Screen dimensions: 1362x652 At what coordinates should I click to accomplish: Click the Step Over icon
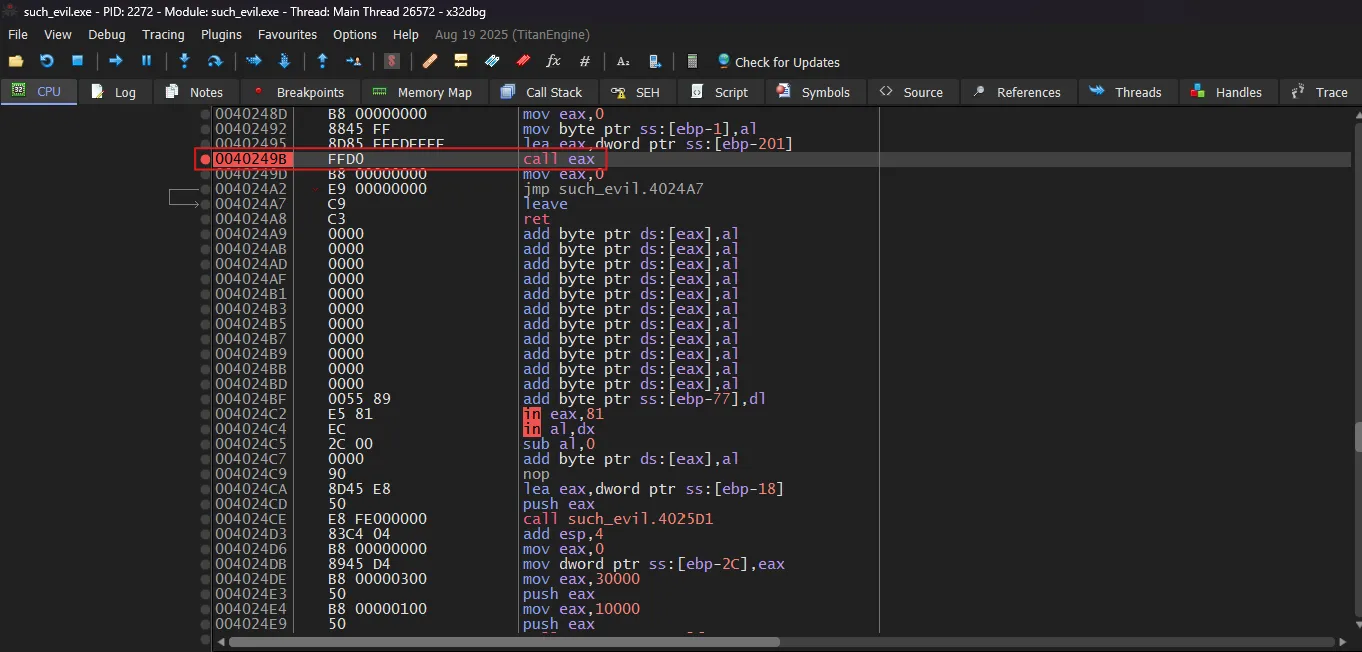tap(214, 61)
